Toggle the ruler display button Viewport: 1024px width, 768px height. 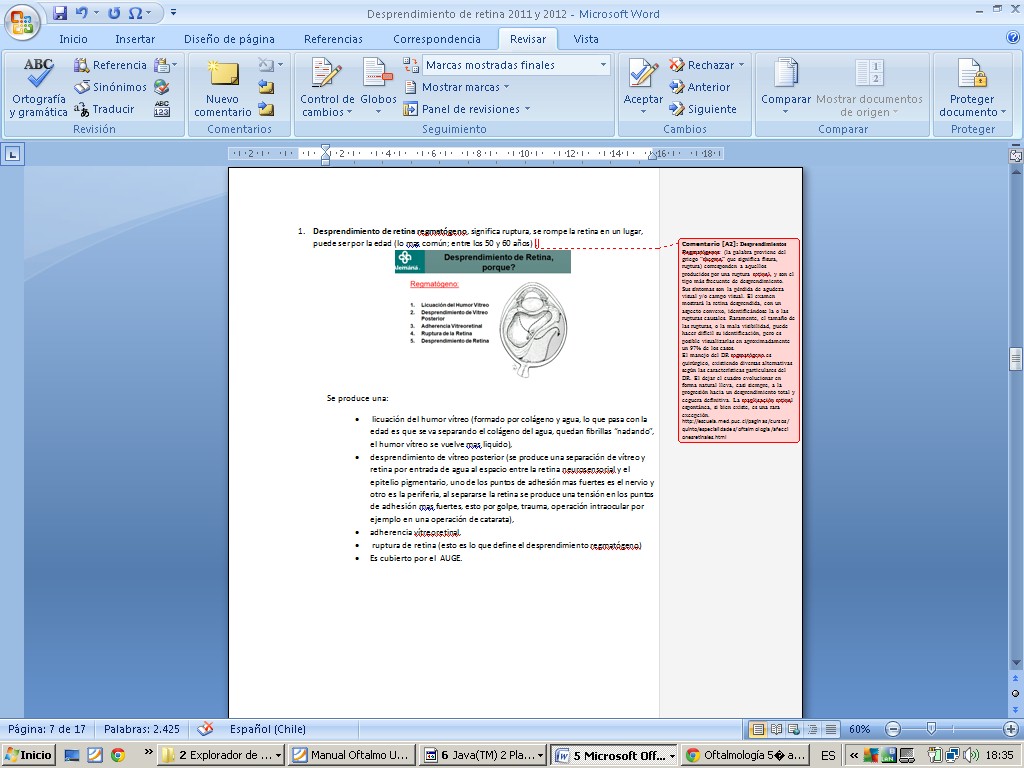pos(1015,155)
